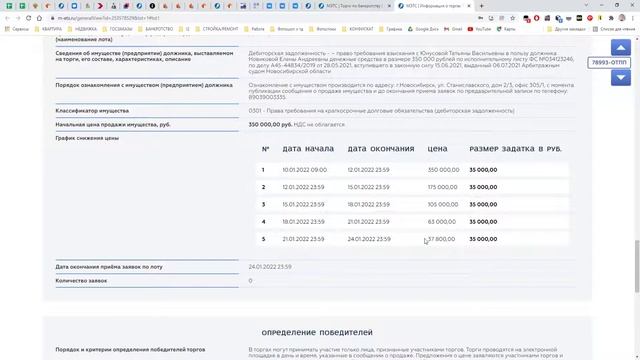Open the Gmail bookmark
This screenshot has height=360, width=640.
point(453,29)
